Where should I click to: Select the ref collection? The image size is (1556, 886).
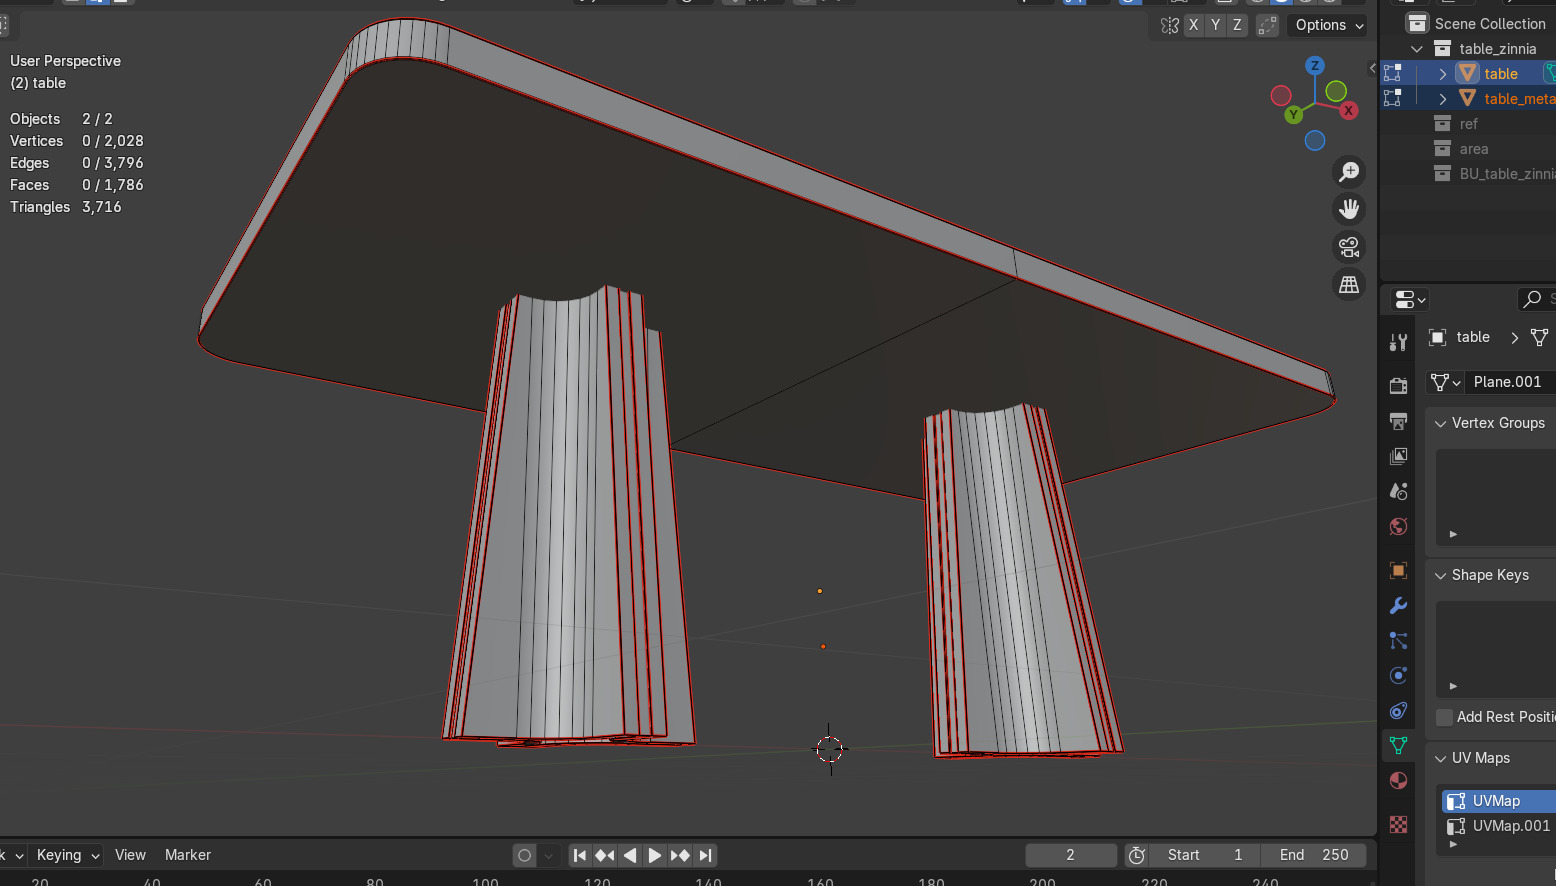coord(1468,124)
